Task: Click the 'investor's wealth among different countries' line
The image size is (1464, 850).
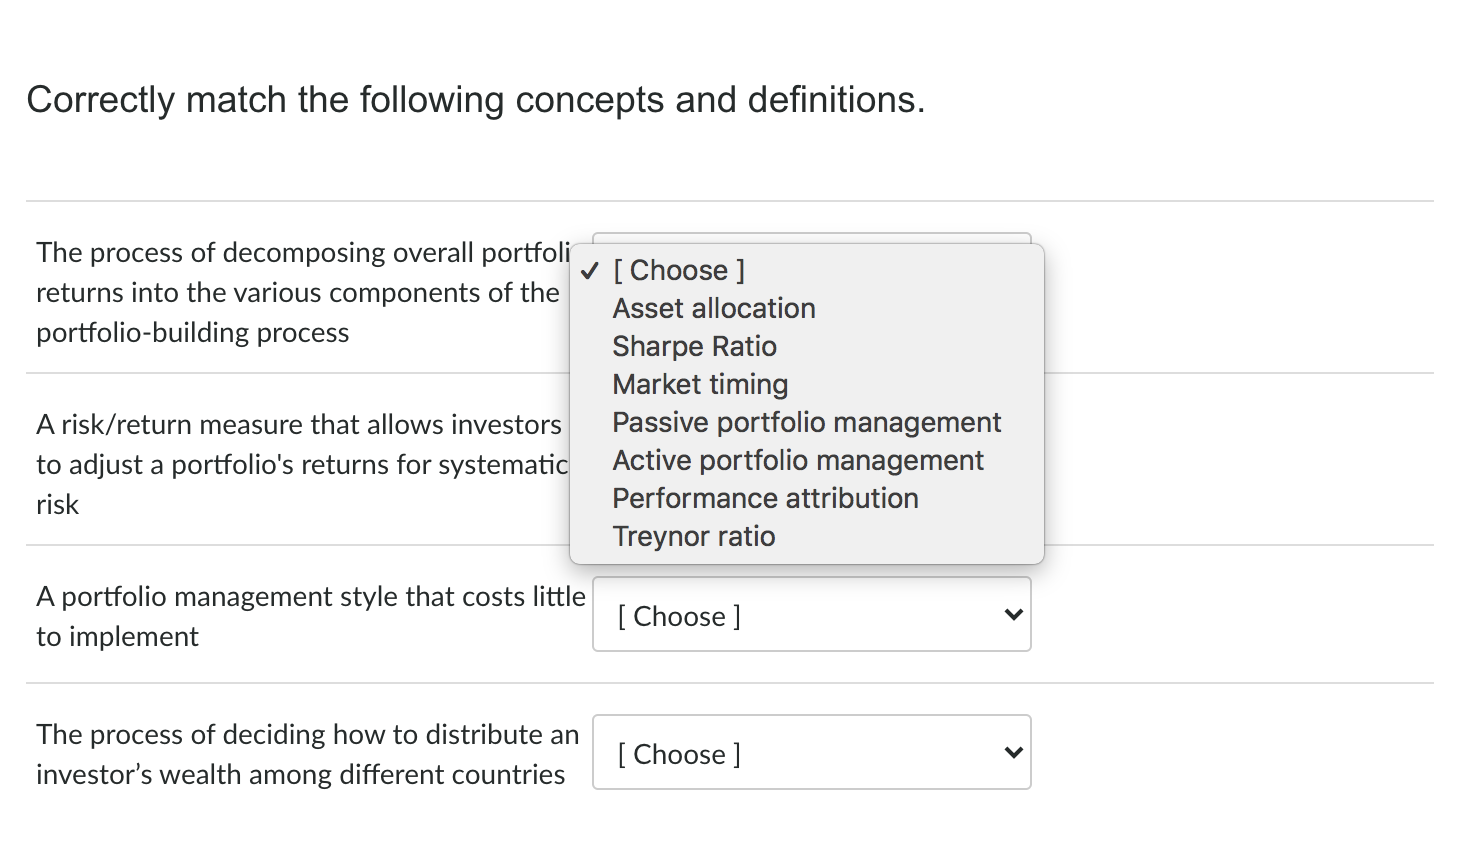Action: (x=300, y=775)
